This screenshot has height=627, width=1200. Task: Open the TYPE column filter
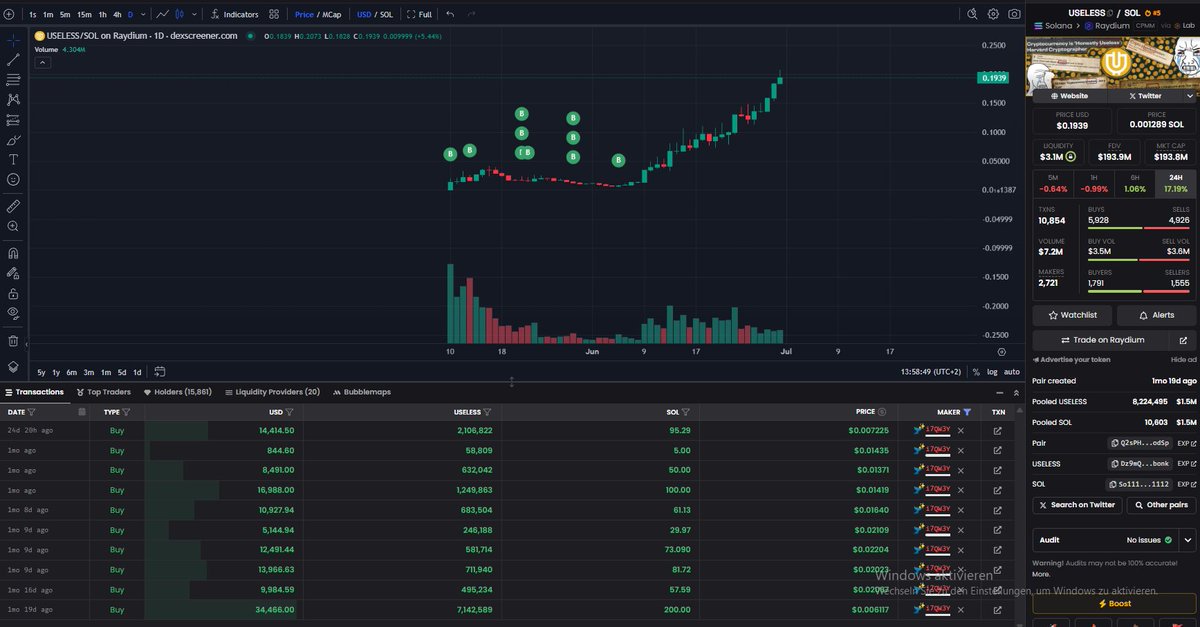pyautogui.click(x=125, y=411)
